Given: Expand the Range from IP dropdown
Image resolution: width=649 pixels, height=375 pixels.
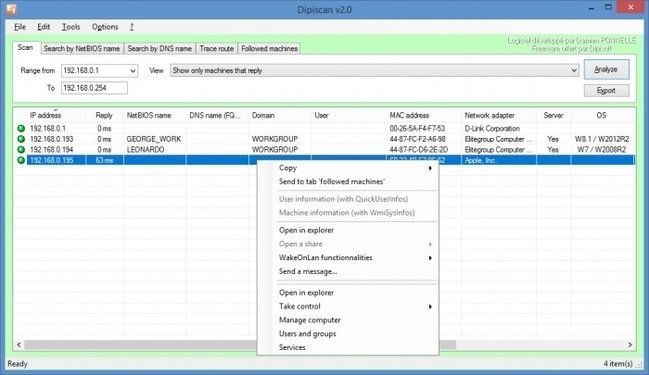Looking at the screenshot, I should (132, 71).
